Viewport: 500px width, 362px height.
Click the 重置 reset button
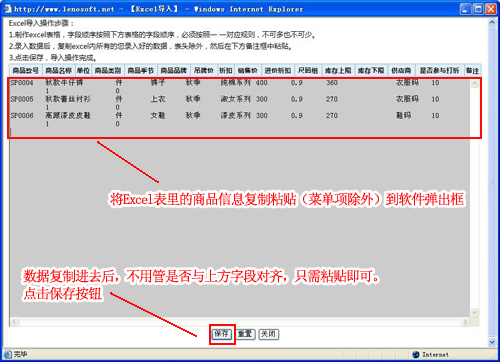pos(245,334)
